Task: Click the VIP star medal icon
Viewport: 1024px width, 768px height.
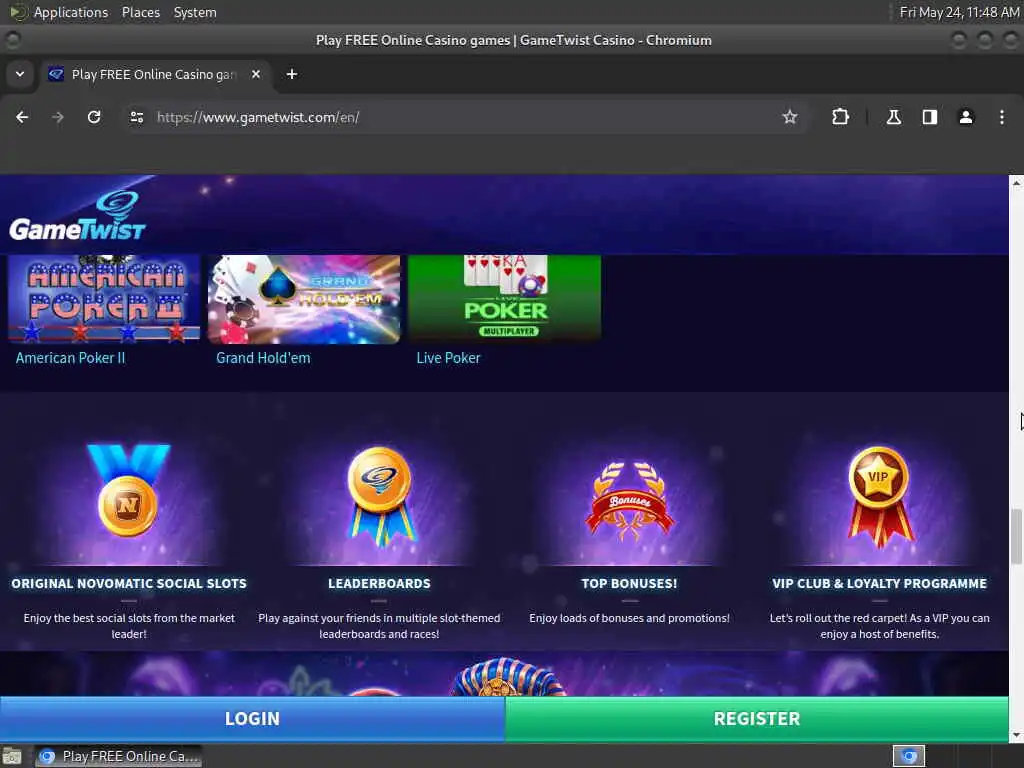Action: pos(879,496)
